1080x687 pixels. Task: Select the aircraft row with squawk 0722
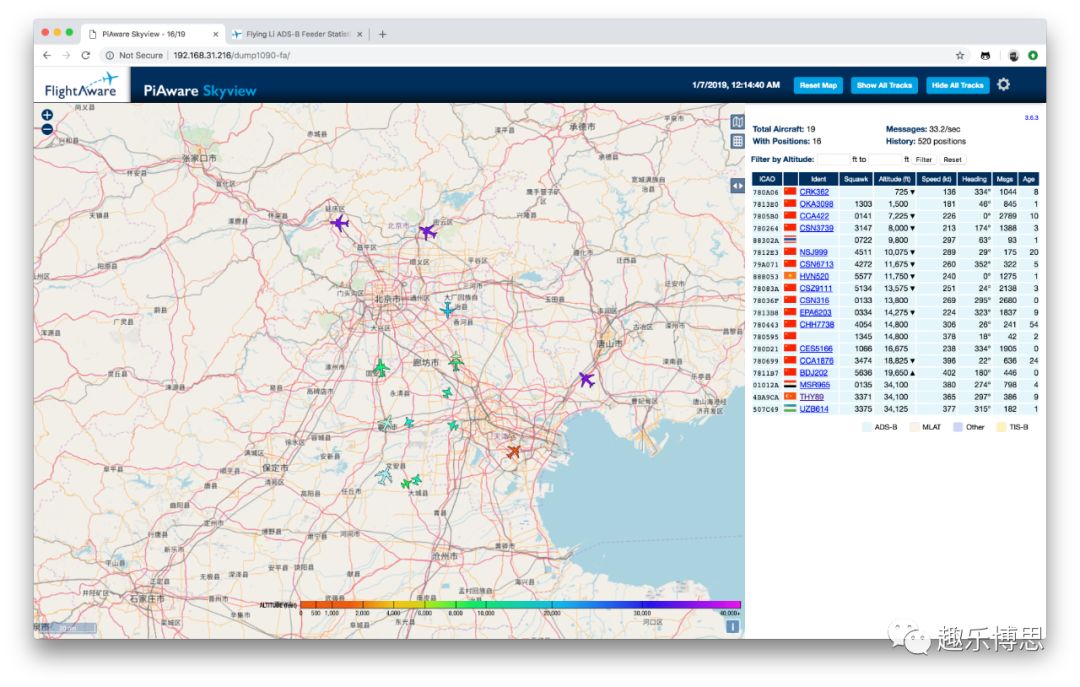[x=895, y=240]
